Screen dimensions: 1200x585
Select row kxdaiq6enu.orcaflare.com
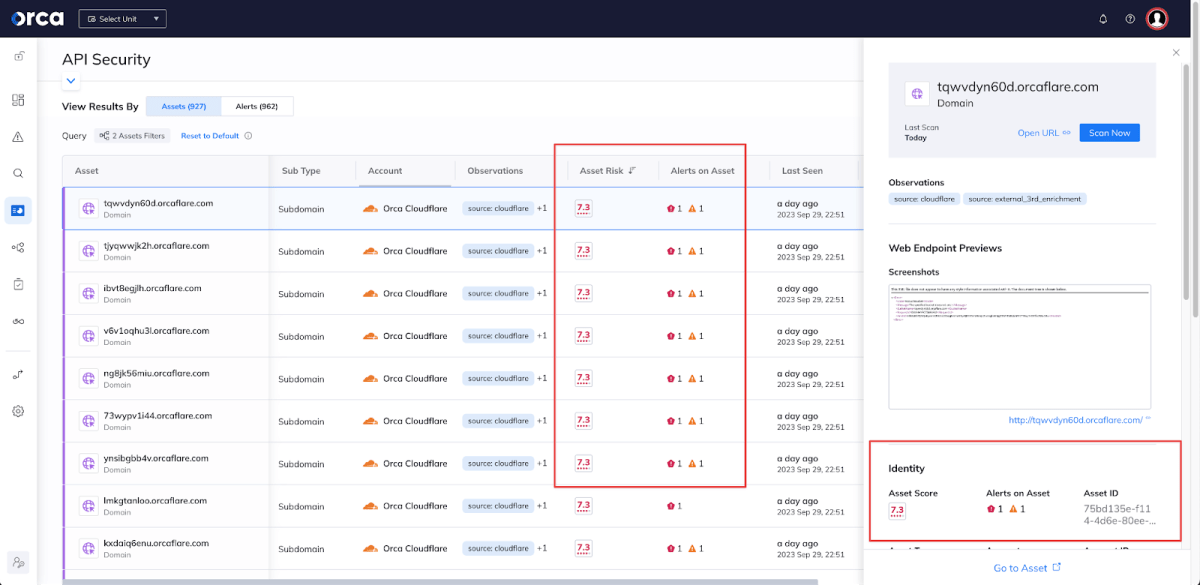tap(462, 548)
